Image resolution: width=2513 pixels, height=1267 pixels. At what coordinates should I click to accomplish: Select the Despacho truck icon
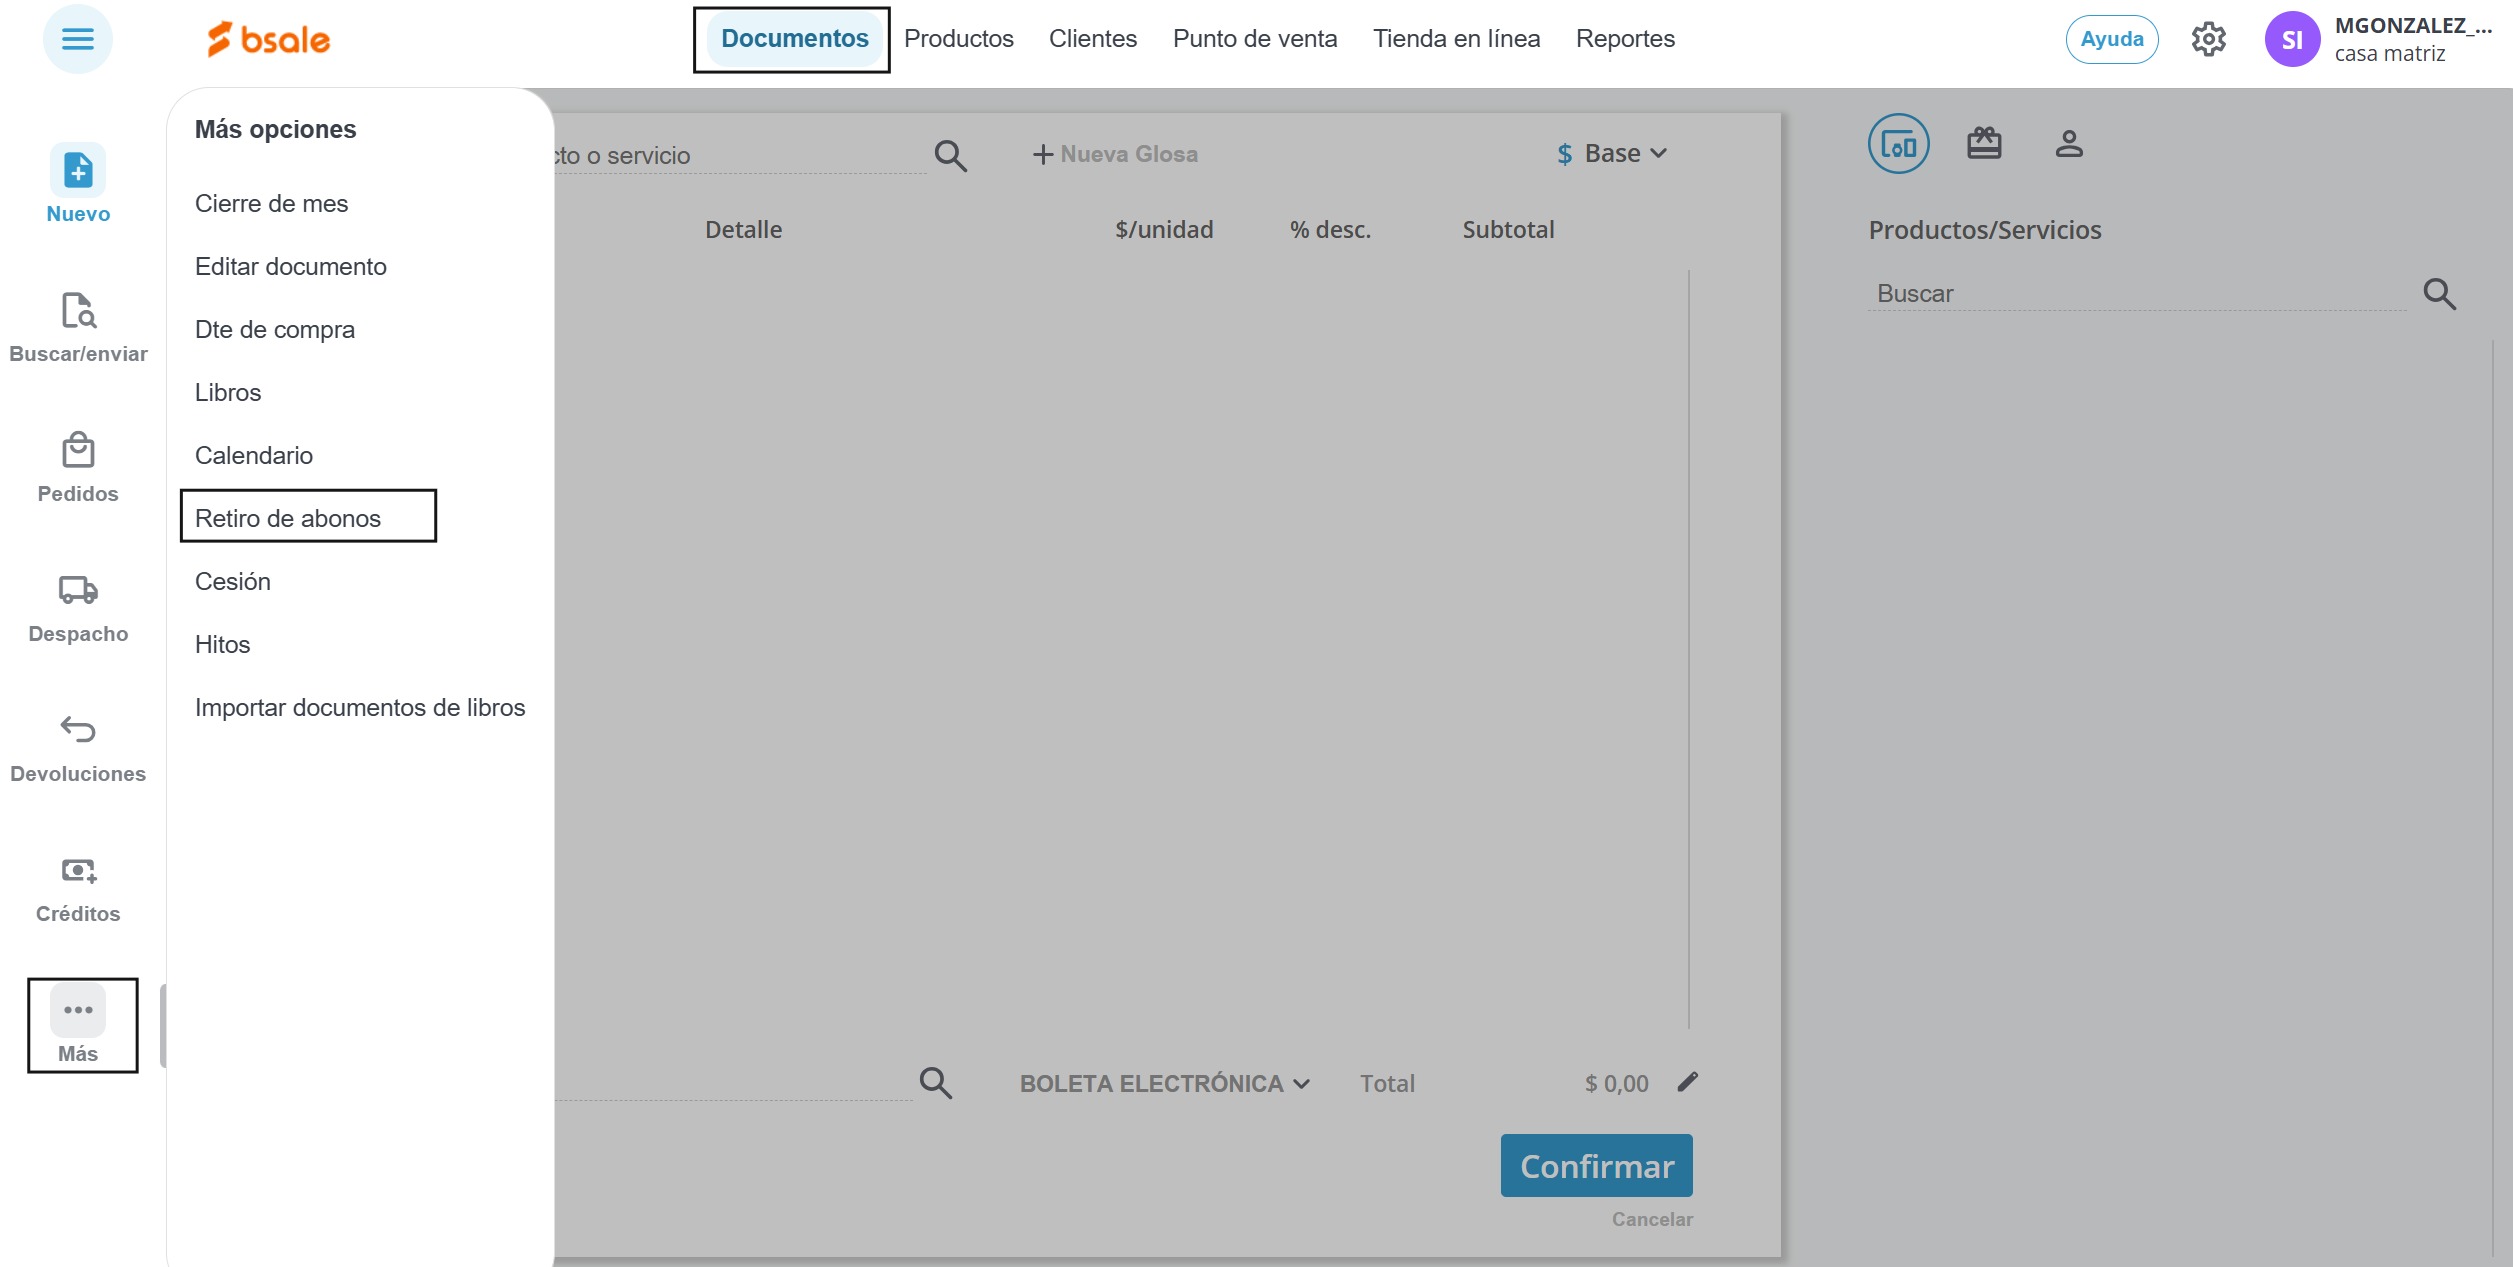coord(78,591)
